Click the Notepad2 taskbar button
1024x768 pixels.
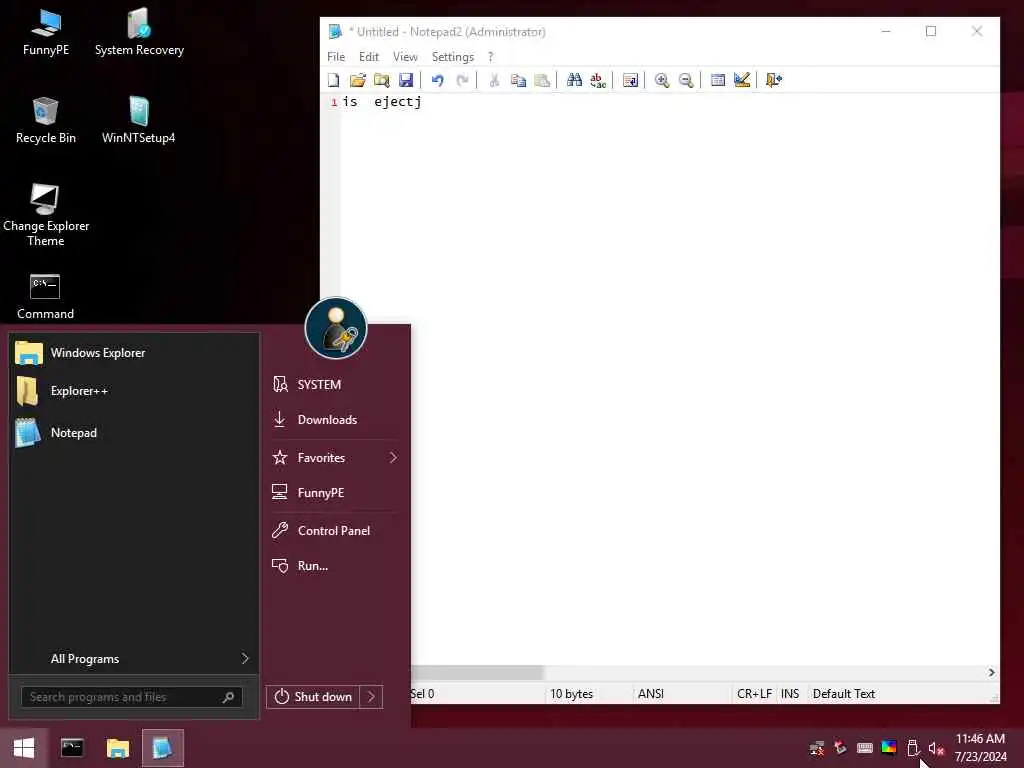coord(163,748)
